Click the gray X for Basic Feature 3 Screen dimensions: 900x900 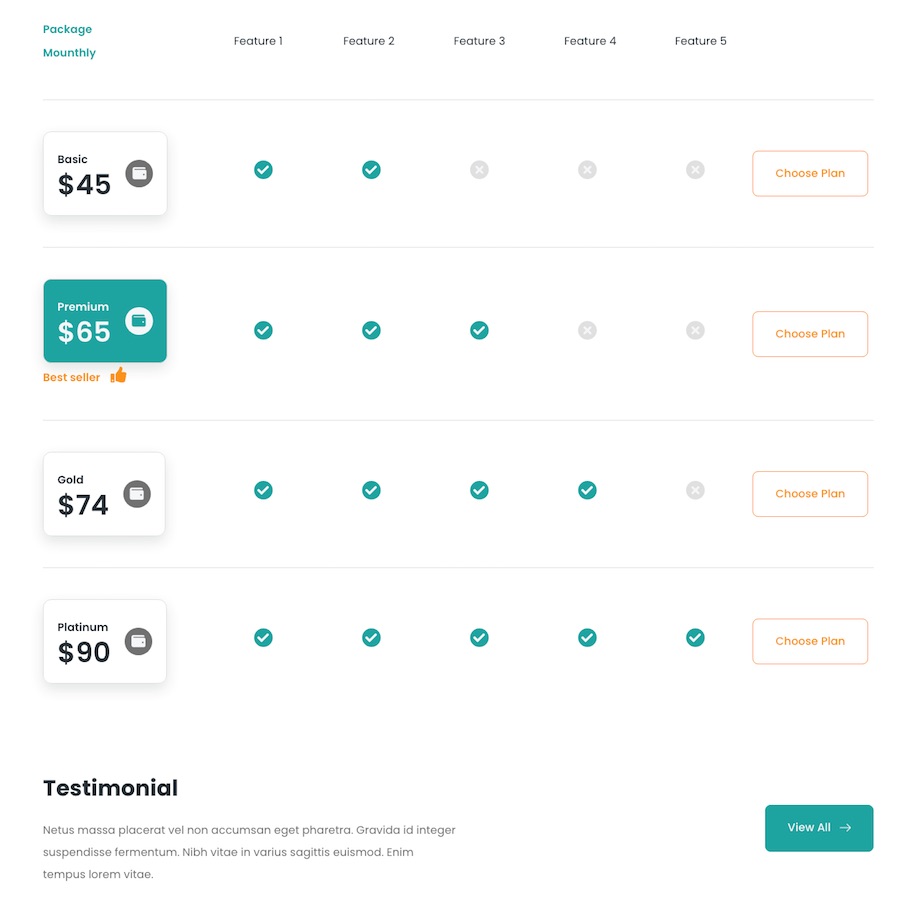[x=479, y=170]
